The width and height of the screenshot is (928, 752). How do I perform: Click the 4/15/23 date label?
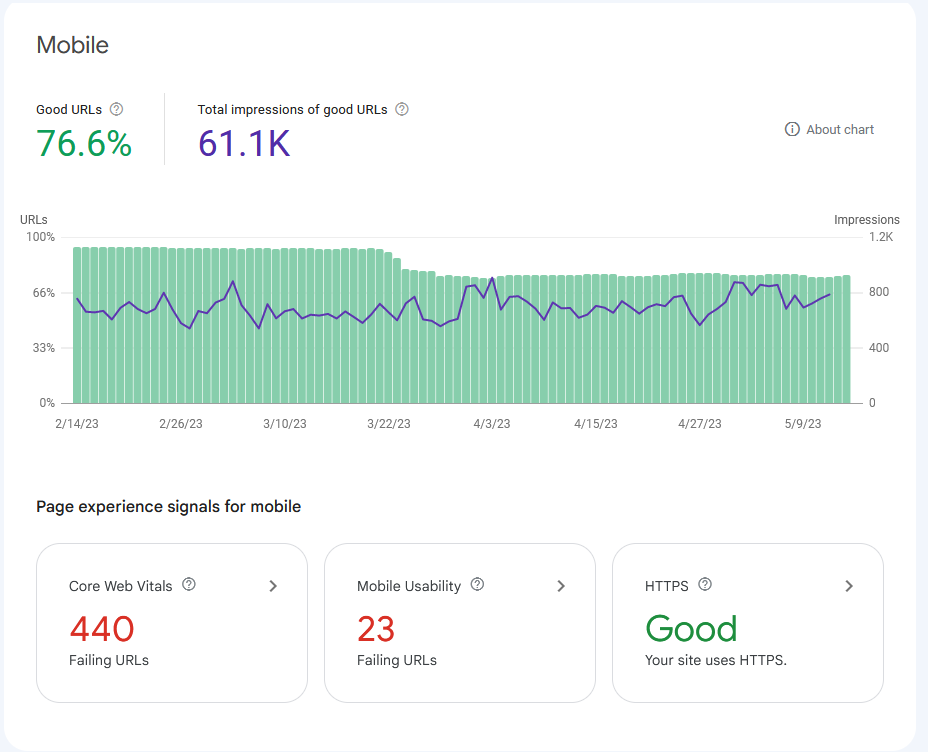[596, 424]
